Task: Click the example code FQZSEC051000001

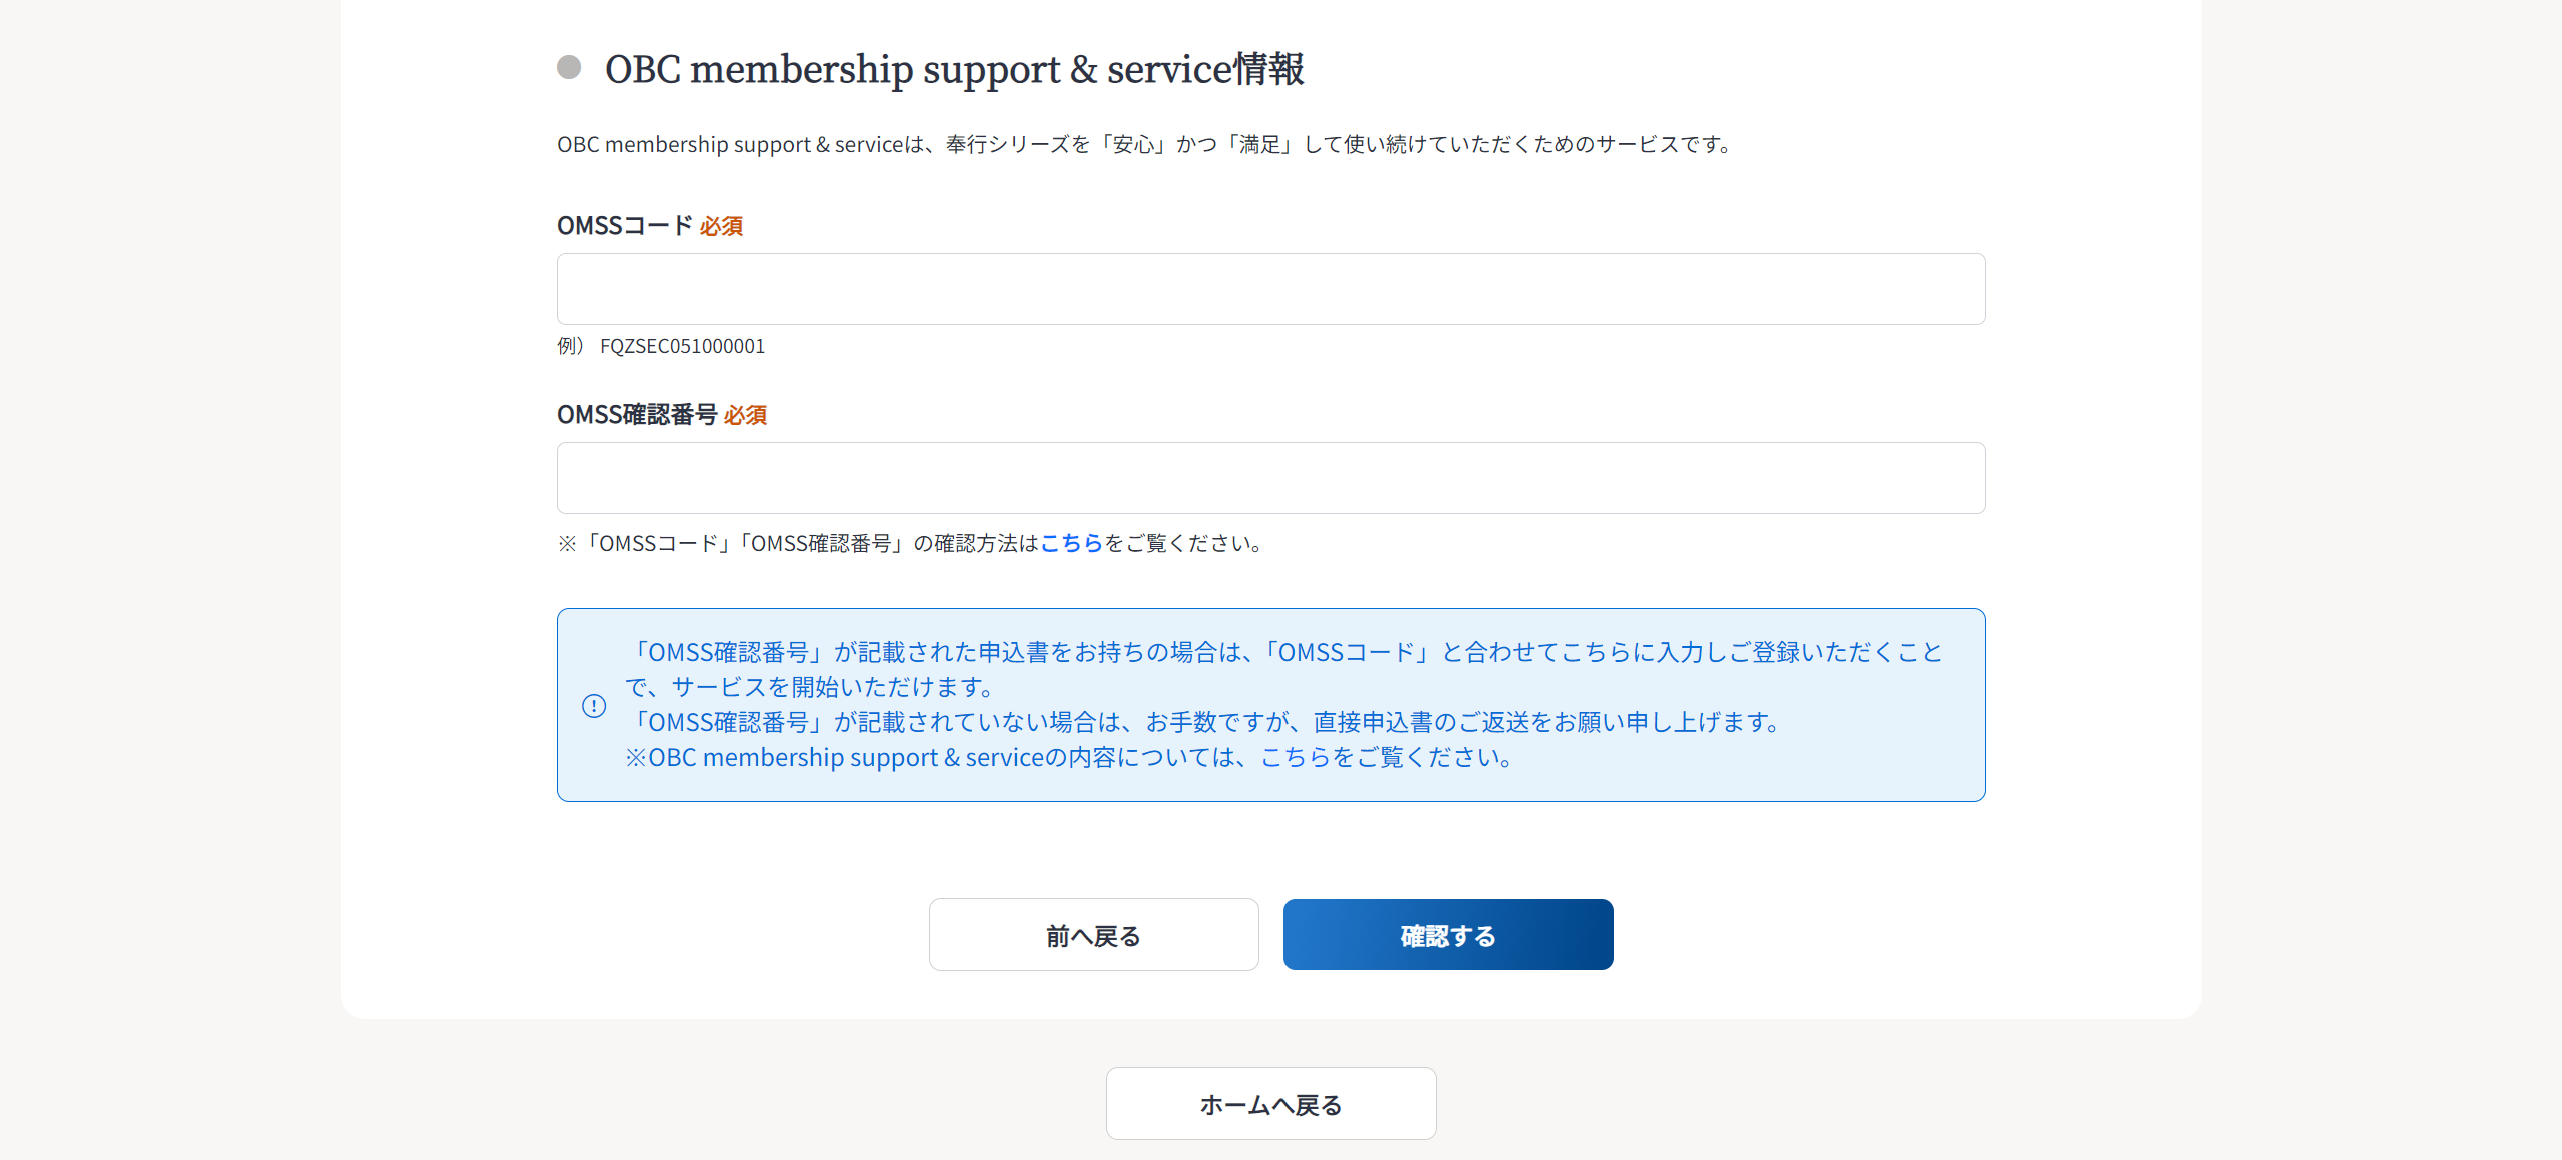Action: click(x=682, y=346)
